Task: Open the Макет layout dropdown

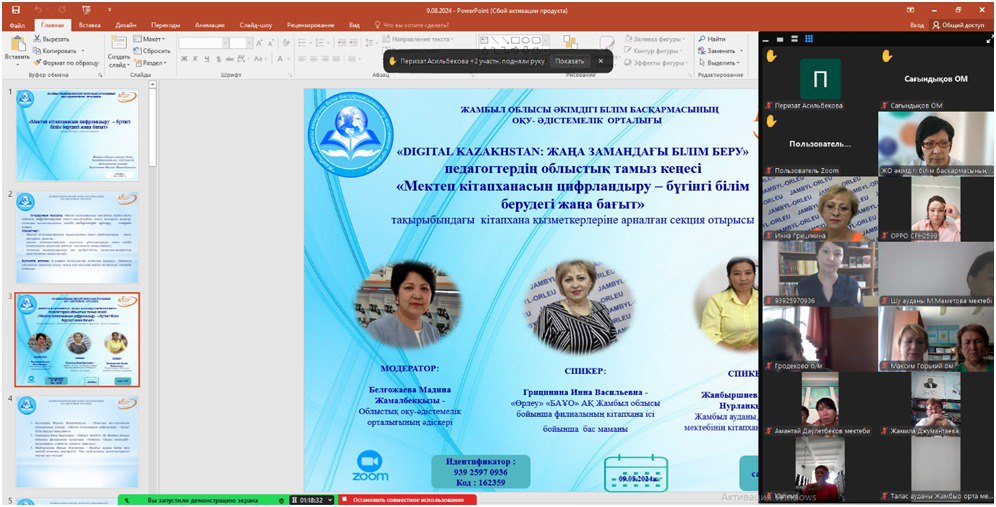Action: pyautogui.click(x=150, y=39)
